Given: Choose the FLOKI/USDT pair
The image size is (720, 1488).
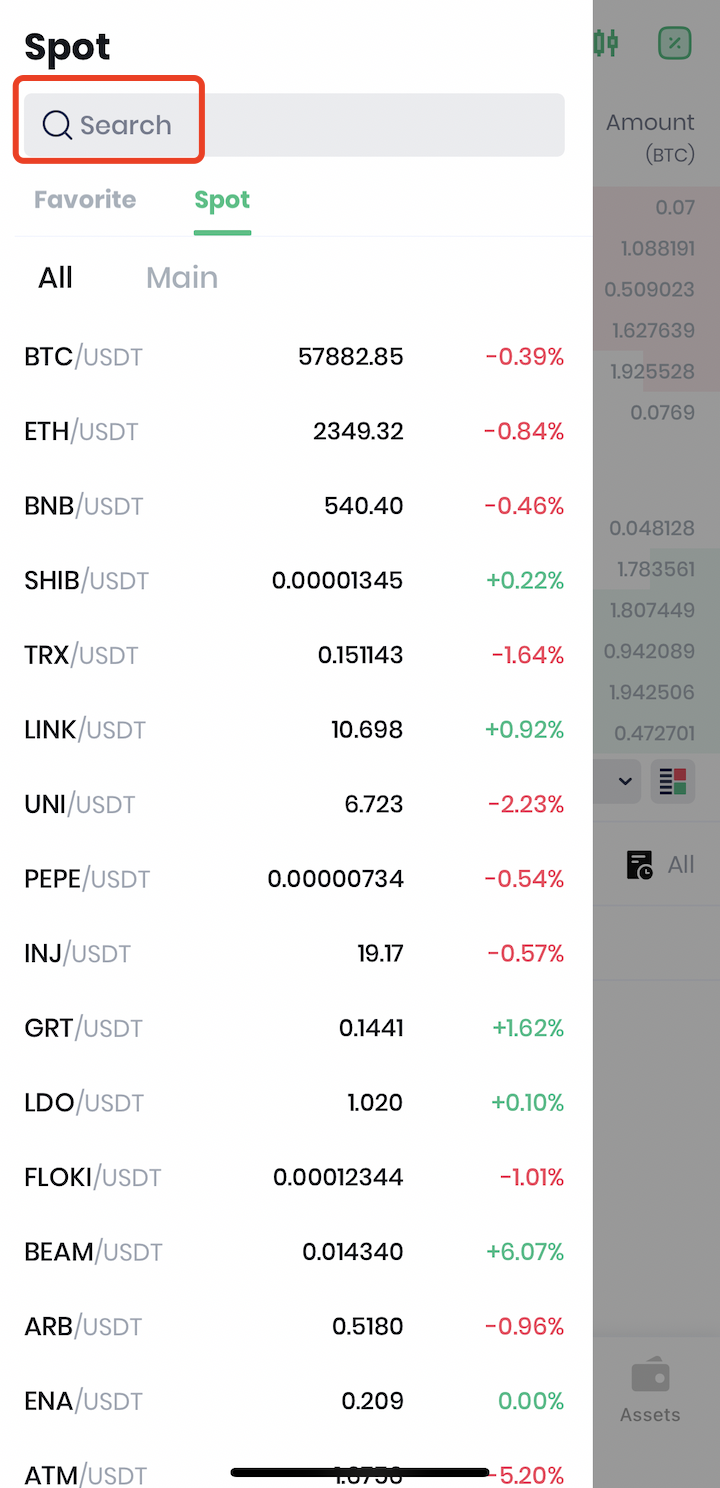Looking at the screenshot, I should click(294, 1177).
